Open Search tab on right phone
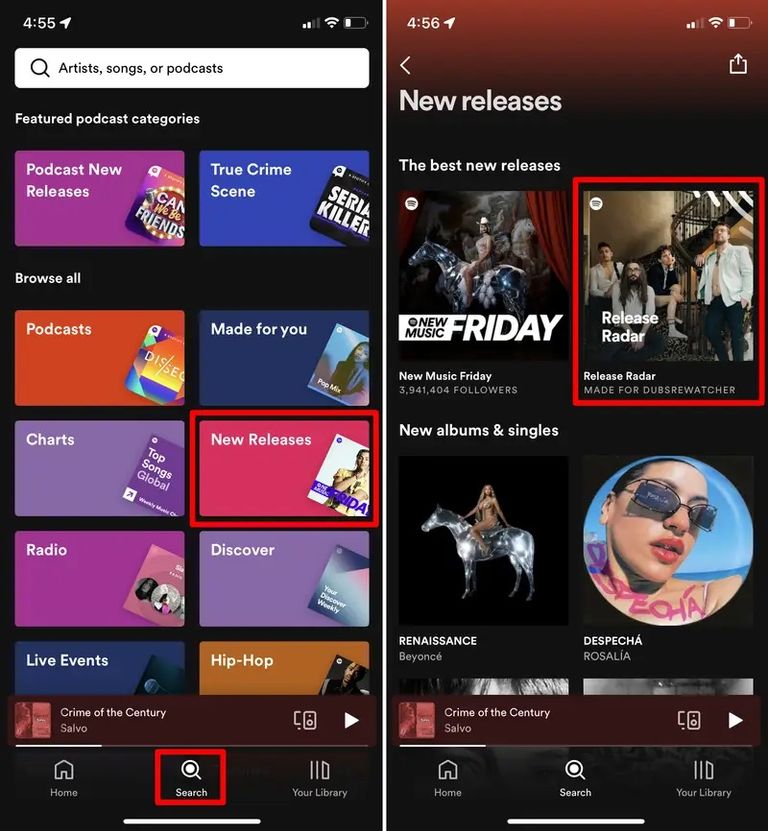Viewport: 768px width, 831px height. click(x=575, y=778)
